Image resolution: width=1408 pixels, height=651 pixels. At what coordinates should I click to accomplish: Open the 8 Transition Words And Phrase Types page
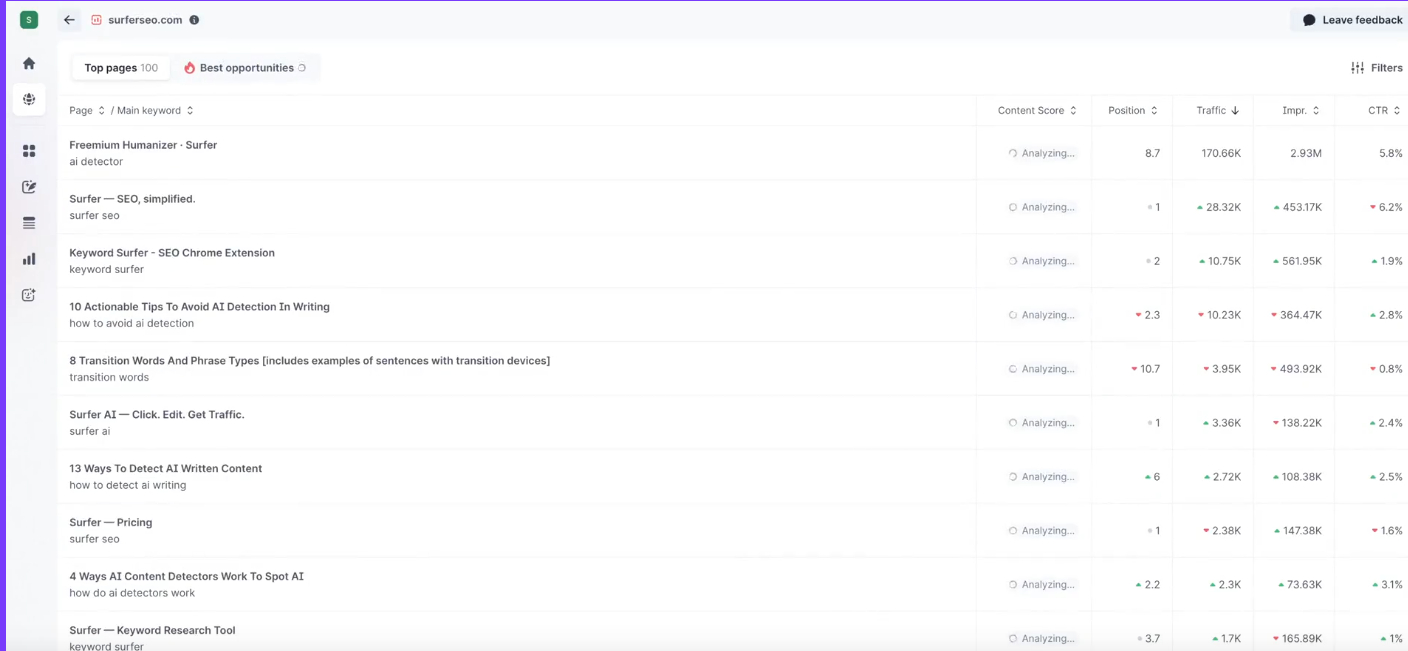pyautogui.click(x=309, y=361)
